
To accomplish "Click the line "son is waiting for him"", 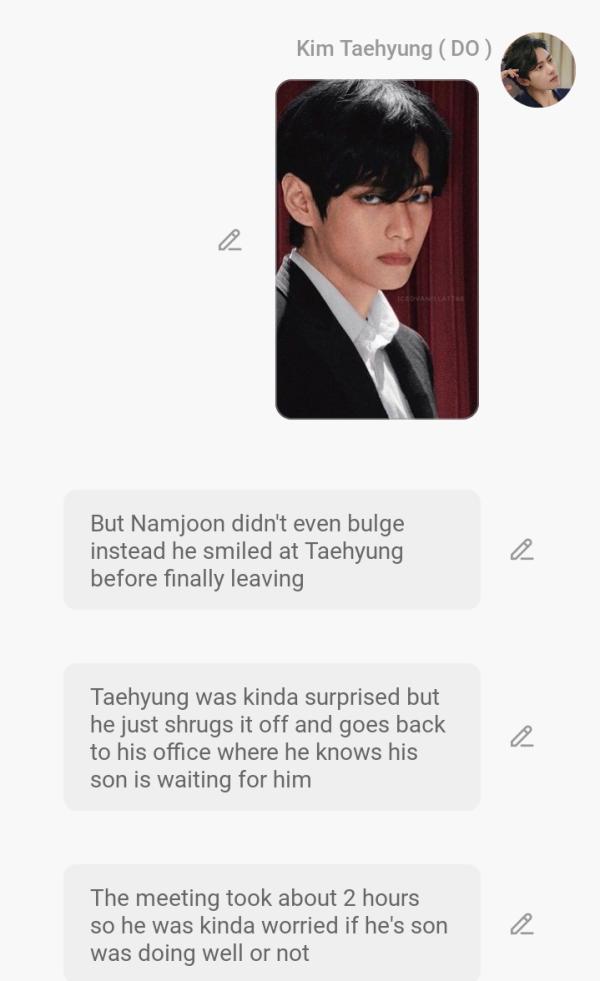I will pyautogui.click(x=201, y=780).
